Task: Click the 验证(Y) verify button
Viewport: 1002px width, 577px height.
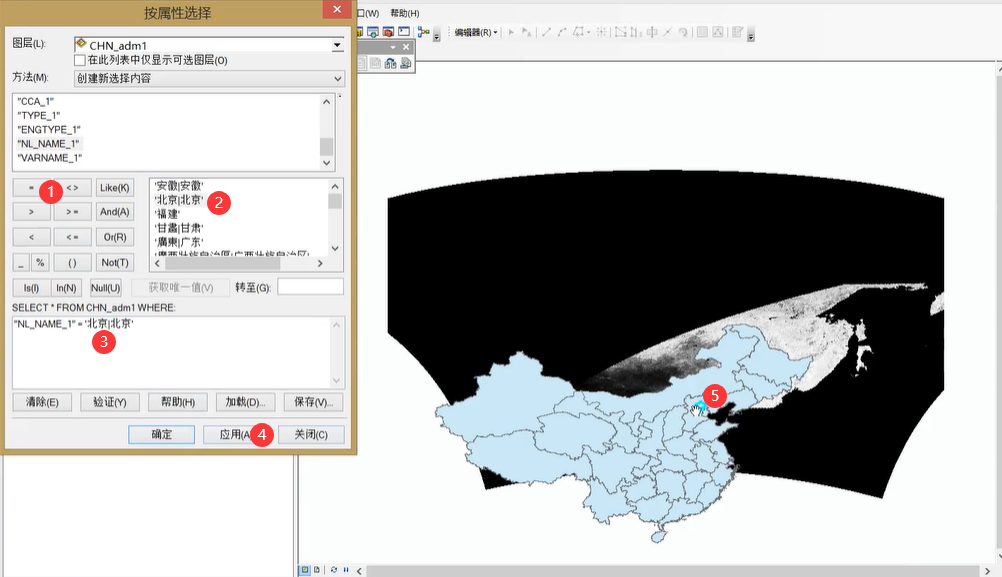Action: point(110,402)
